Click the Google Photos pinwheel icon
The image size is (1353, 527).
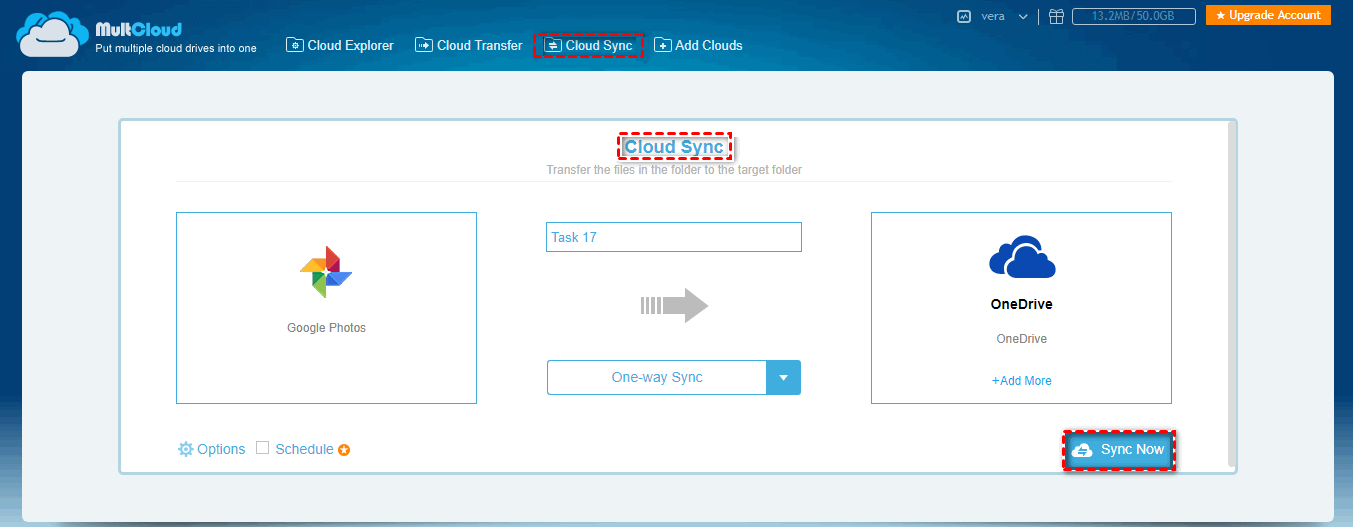pos(326,272)
